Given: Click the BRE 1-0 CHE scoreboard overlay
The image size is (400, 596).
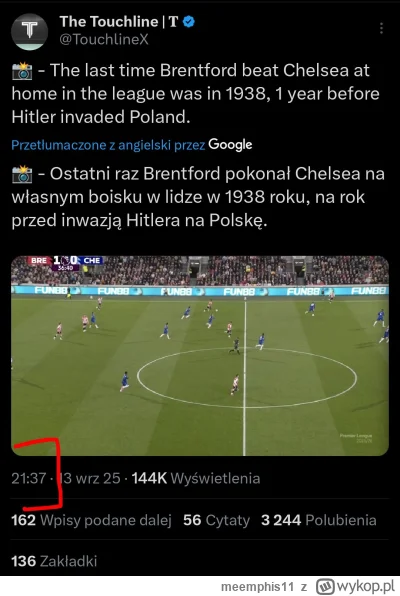Looking at the screenshot, I should pyautogui.click(x=65, y=263).
